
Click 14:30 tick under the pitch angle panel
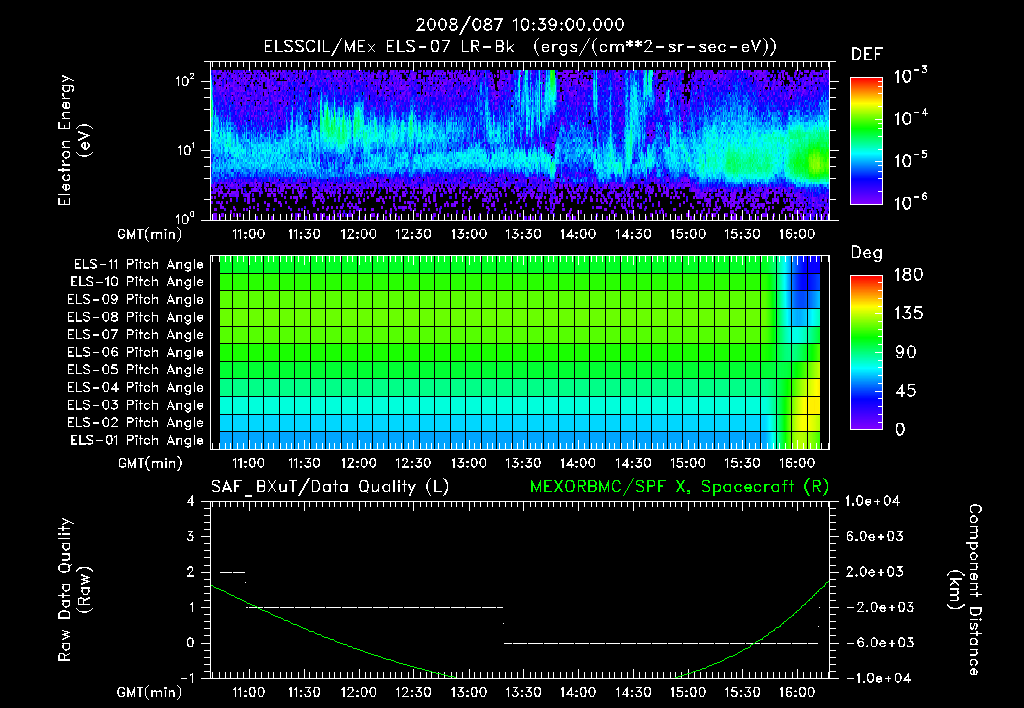[633, 463]
